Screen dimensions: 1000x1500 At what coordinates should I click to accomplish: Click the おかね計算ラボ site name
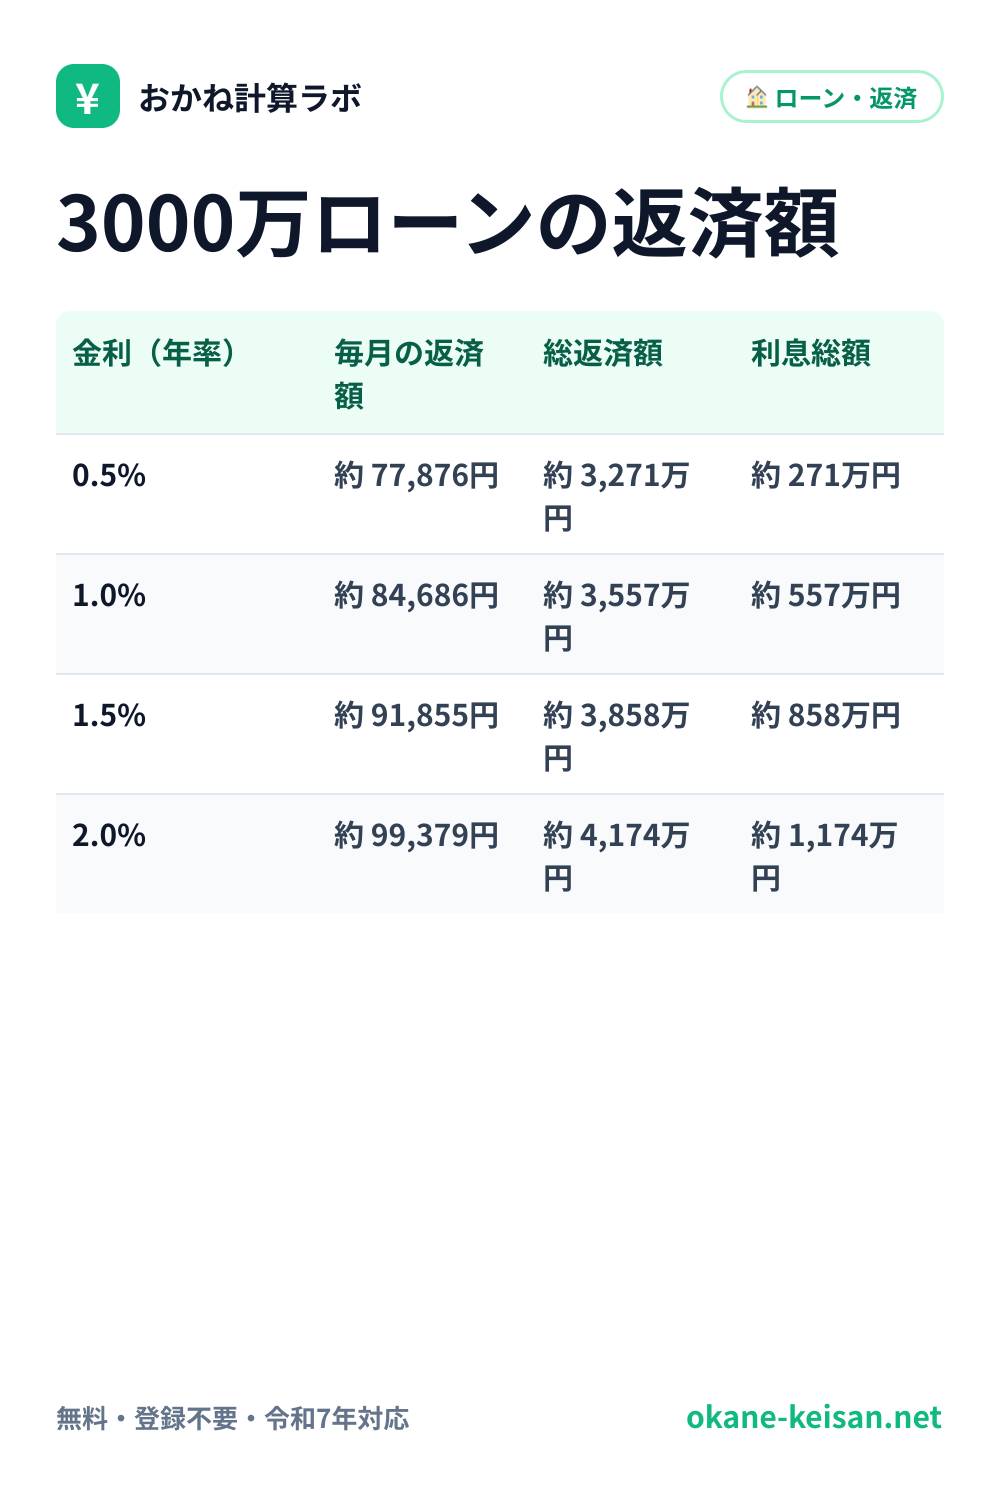[250, 98]
